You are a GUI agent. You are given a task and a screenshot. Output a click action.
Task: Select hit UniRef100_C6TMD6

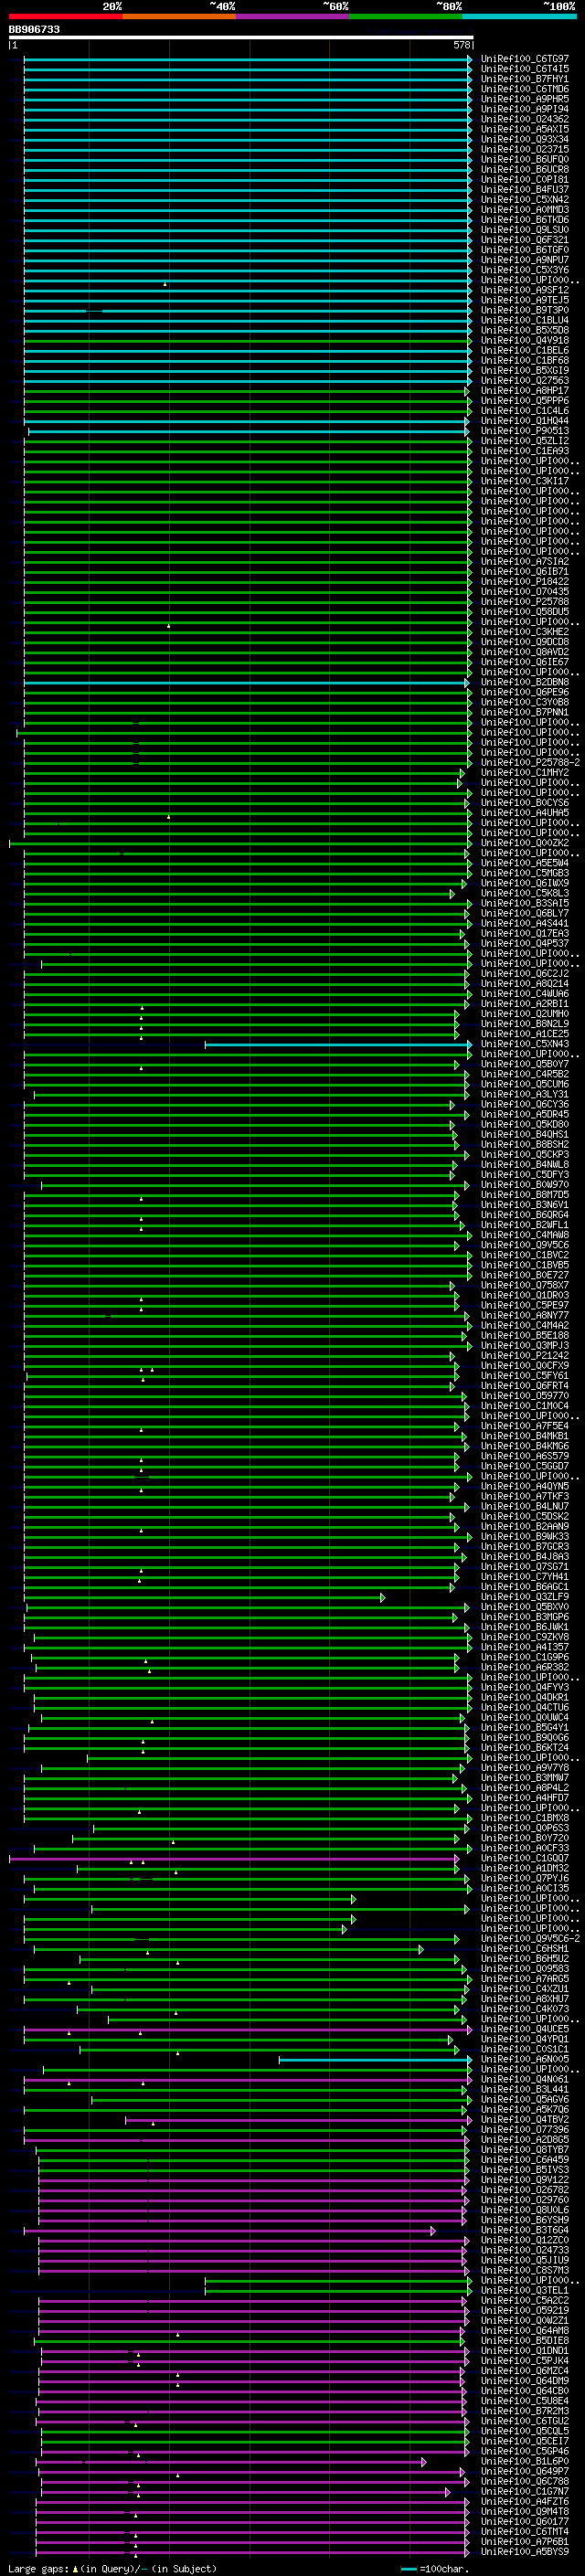[x=524, y=89]
